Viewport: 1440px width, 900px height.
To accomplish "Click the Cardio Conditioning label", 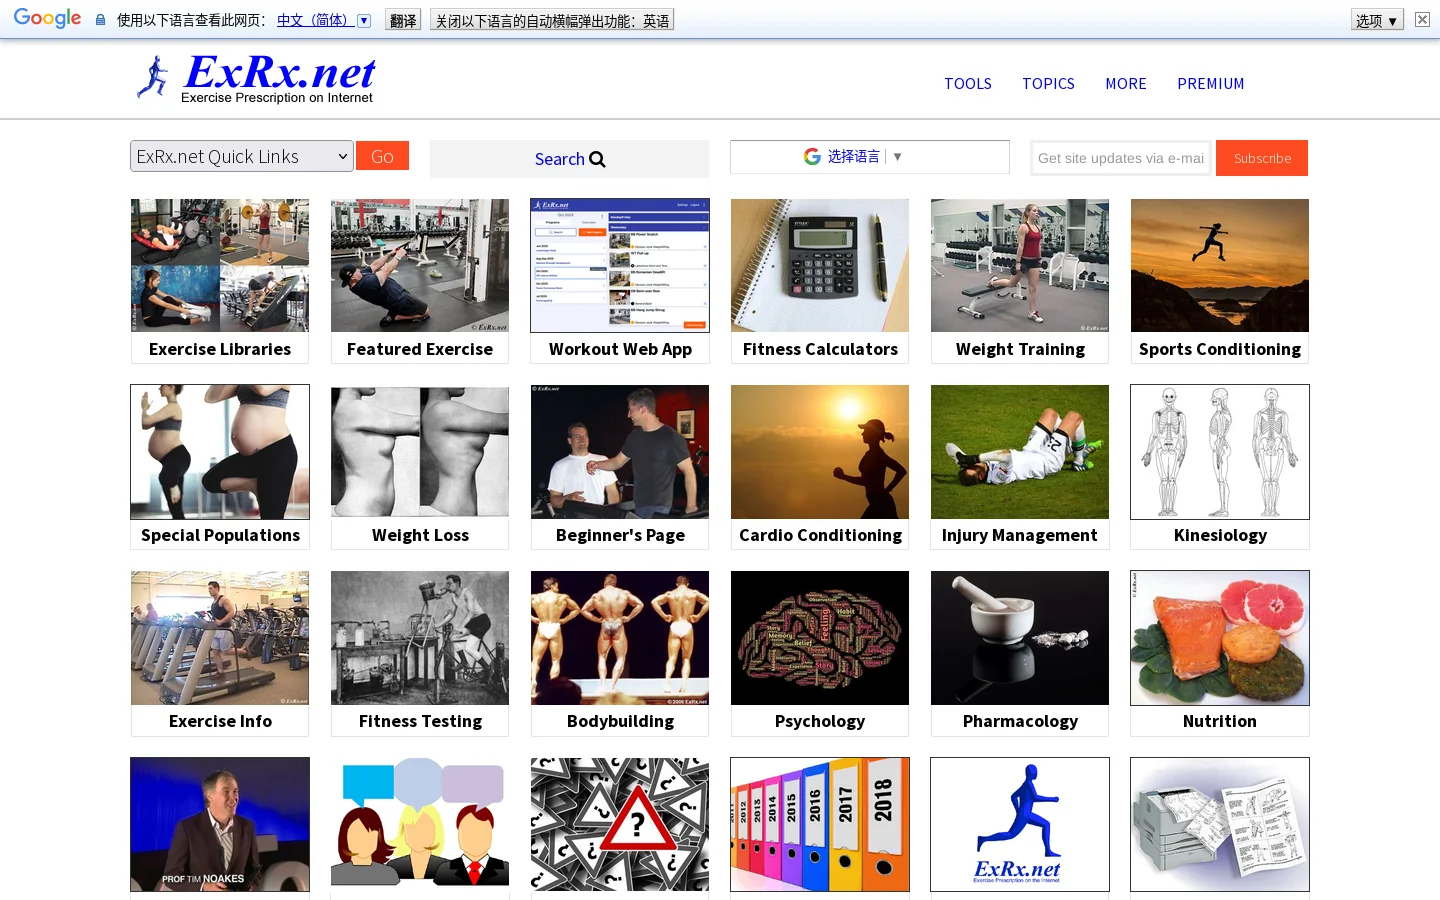I will tap(820, 535).
